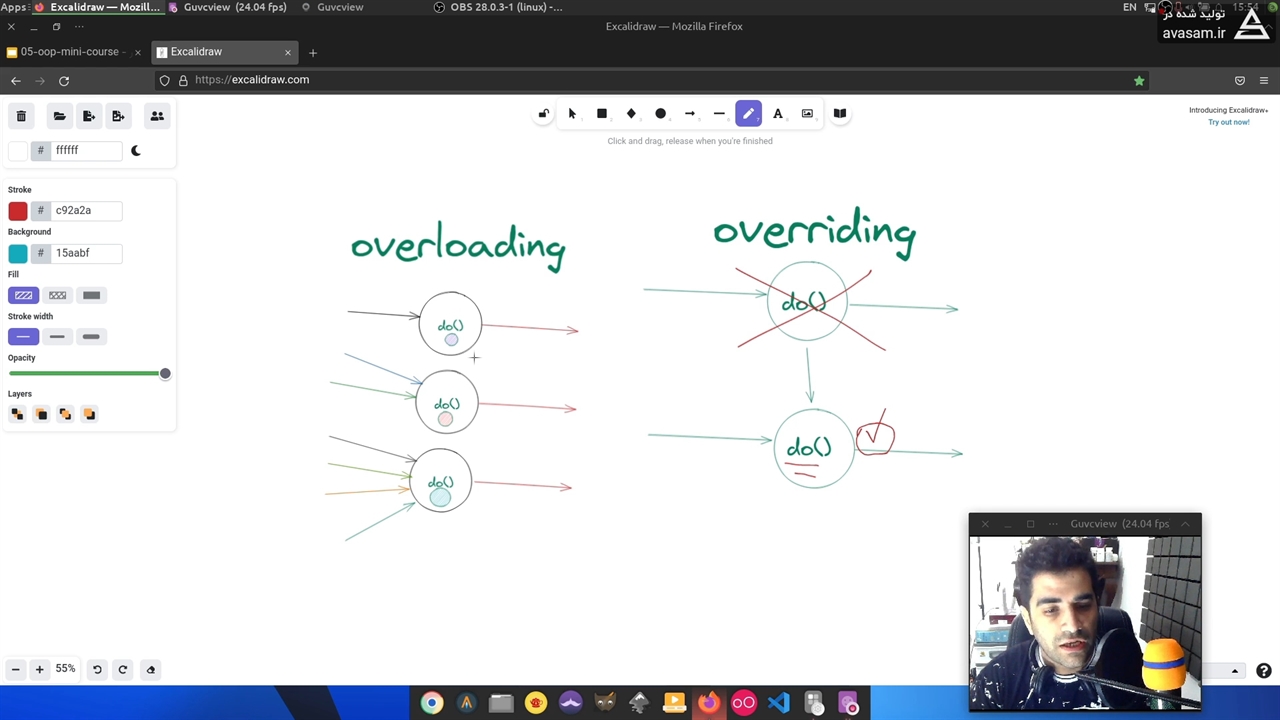Screen dimensions: 1280x720
Task: Open Visual Studio Code from the taskbar
Action: pyautogui.click(x=779, y=703)
